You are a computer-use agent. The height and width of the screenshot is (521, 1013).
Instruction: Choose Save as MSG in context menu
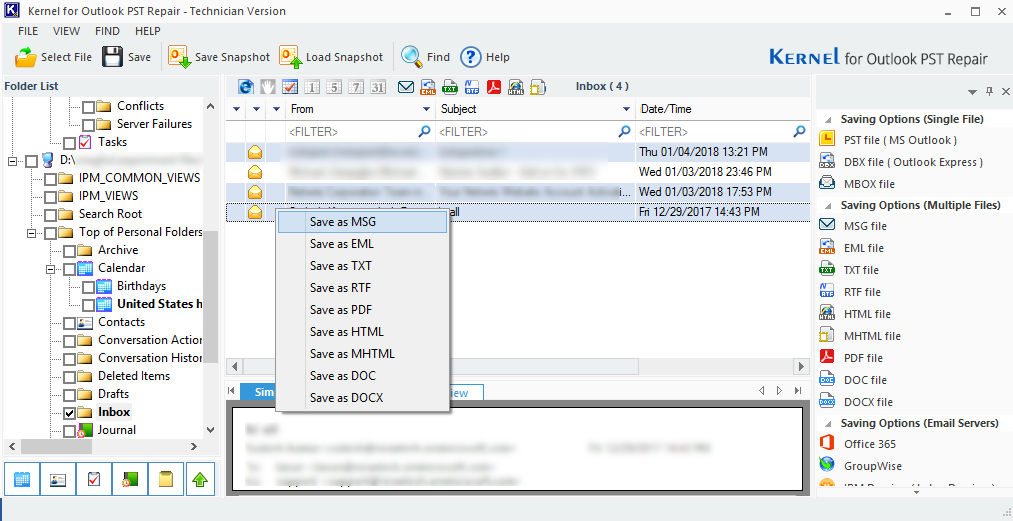click(x=362, y=222)
